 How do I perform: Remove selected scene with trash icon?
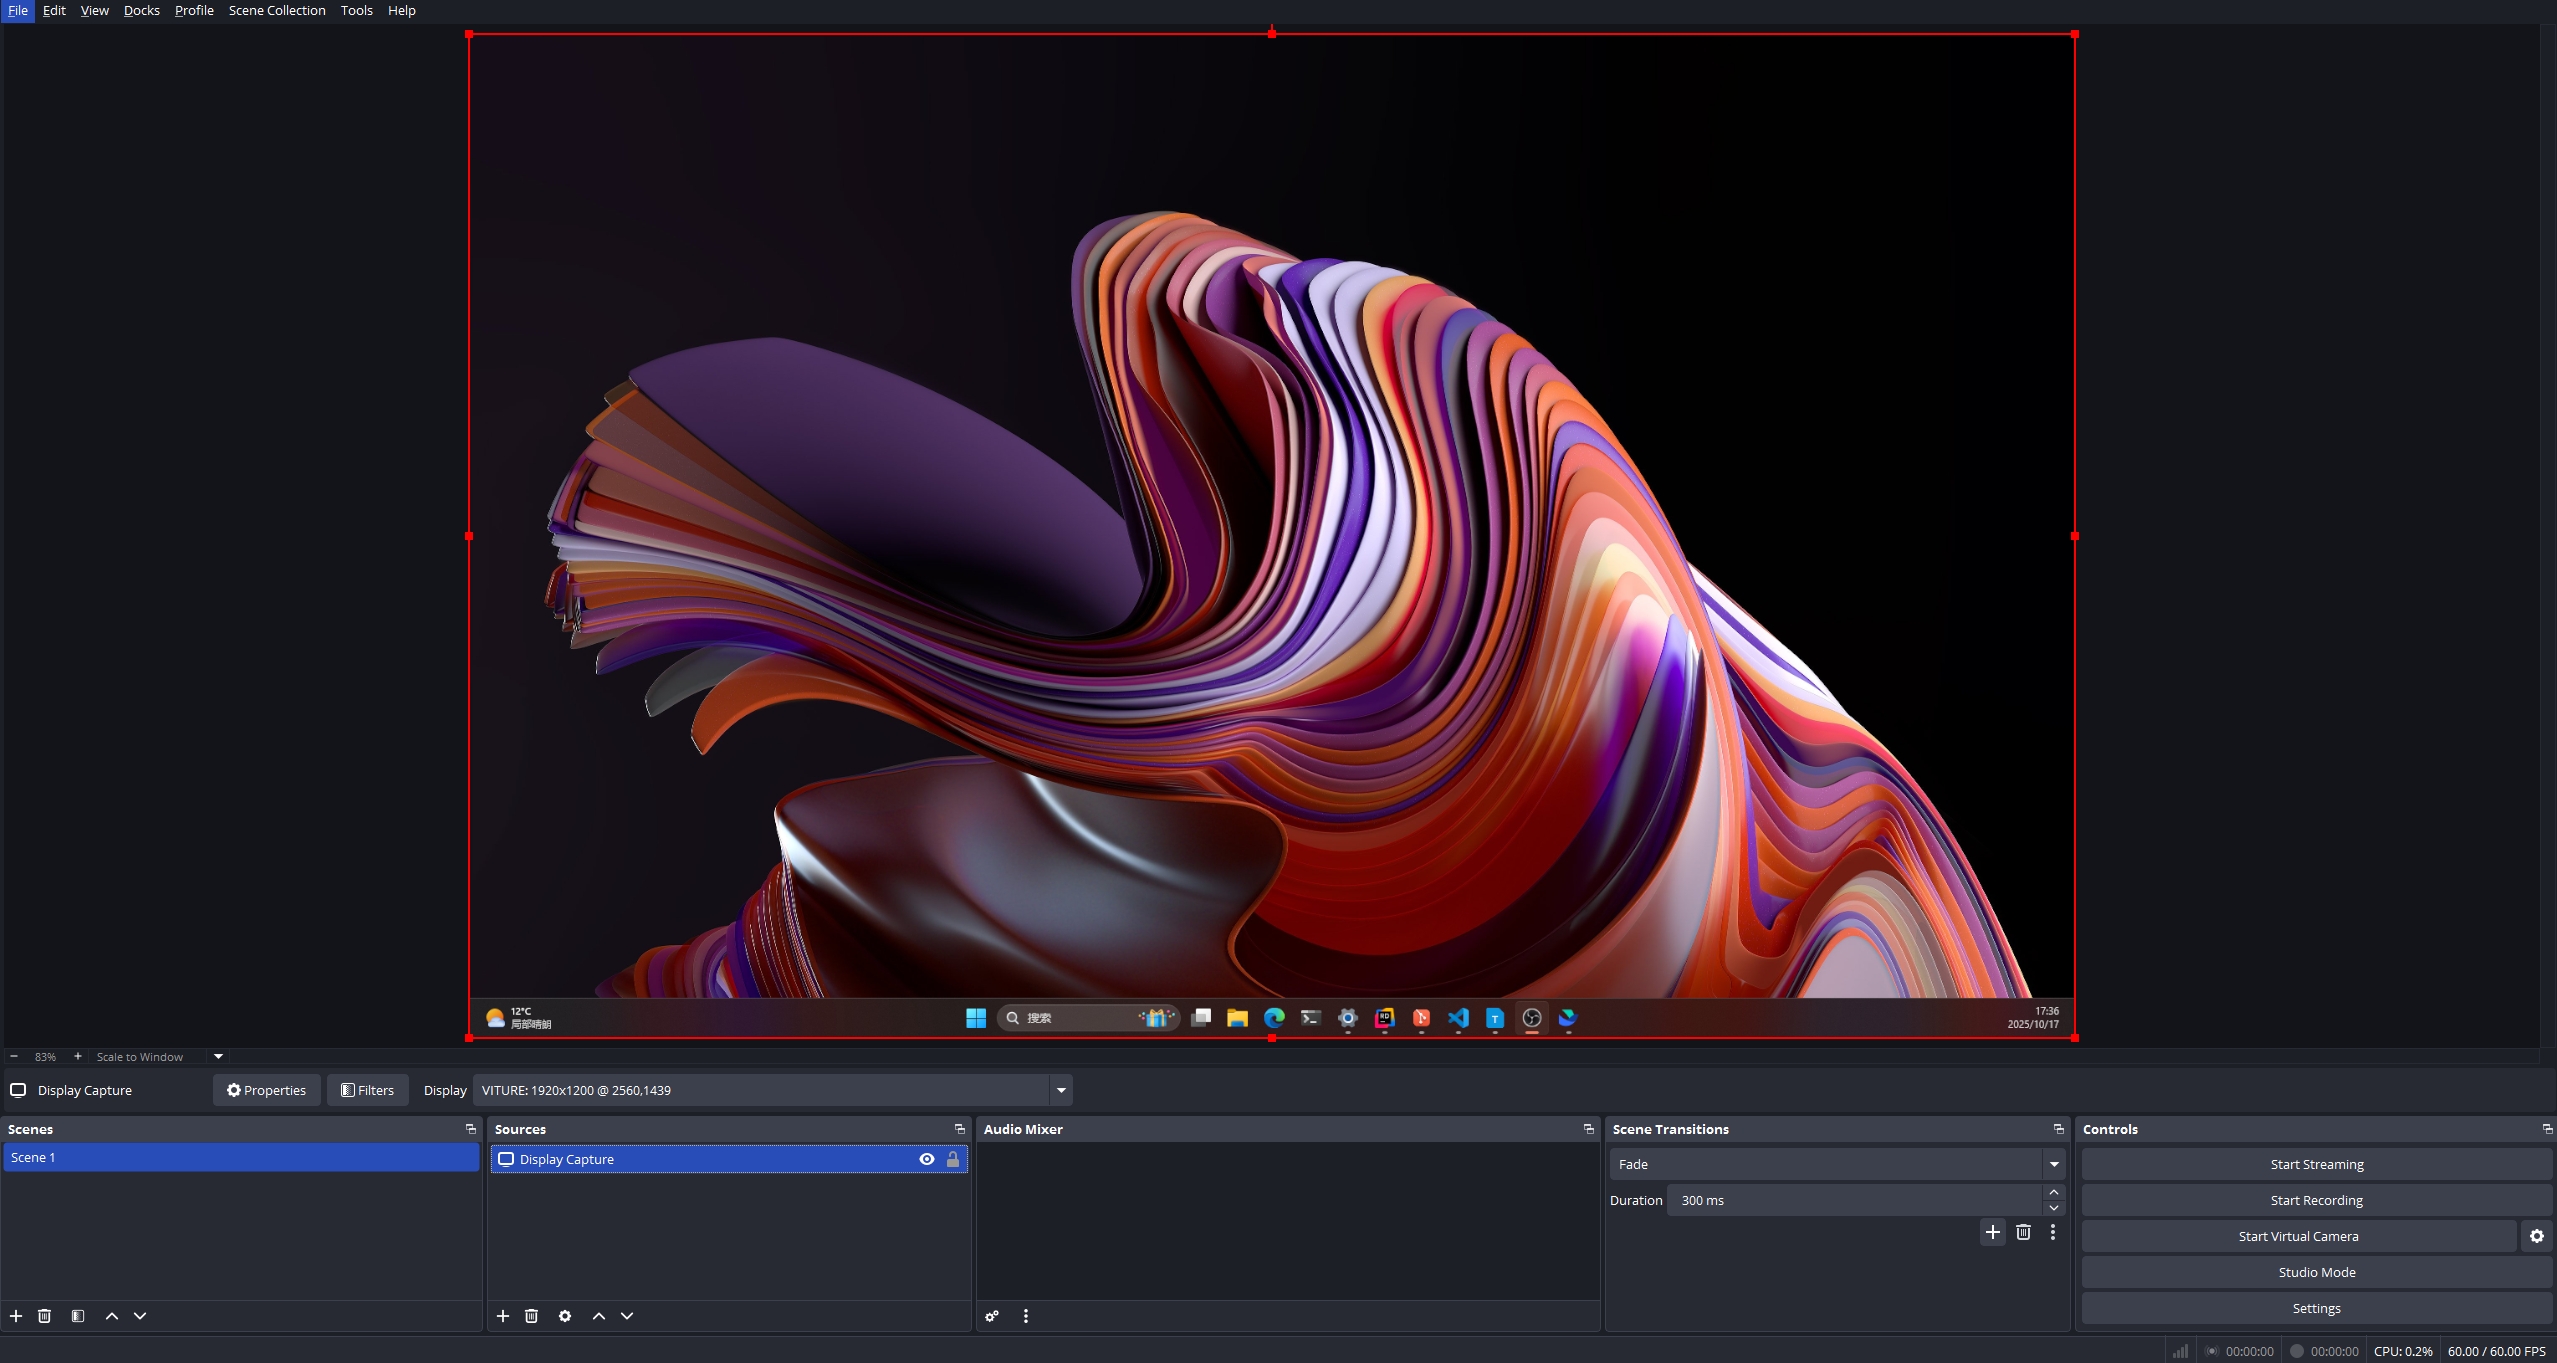click(44, 1316)
